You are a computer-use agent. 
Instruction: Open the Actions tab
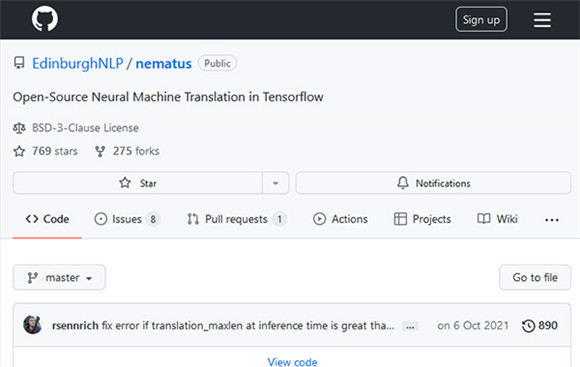tap(340, 219)
